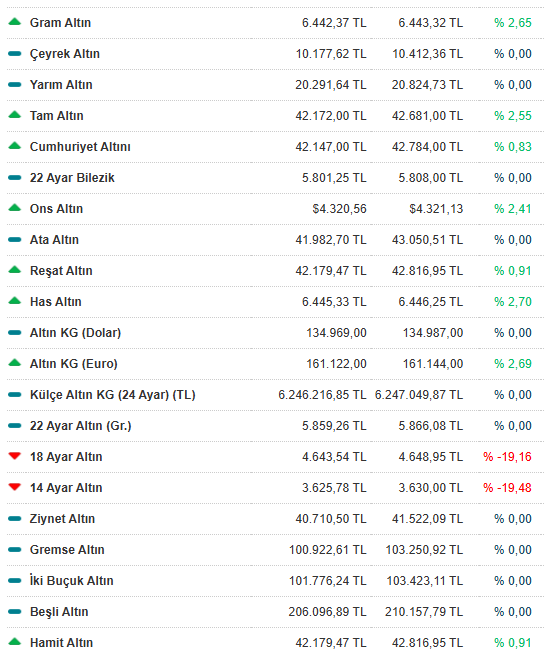Image resolution: width=545 pixels, height=657 pixels.
Task: Open the 22 Ayar Bilezik link
Action: (x=72, y=178)
